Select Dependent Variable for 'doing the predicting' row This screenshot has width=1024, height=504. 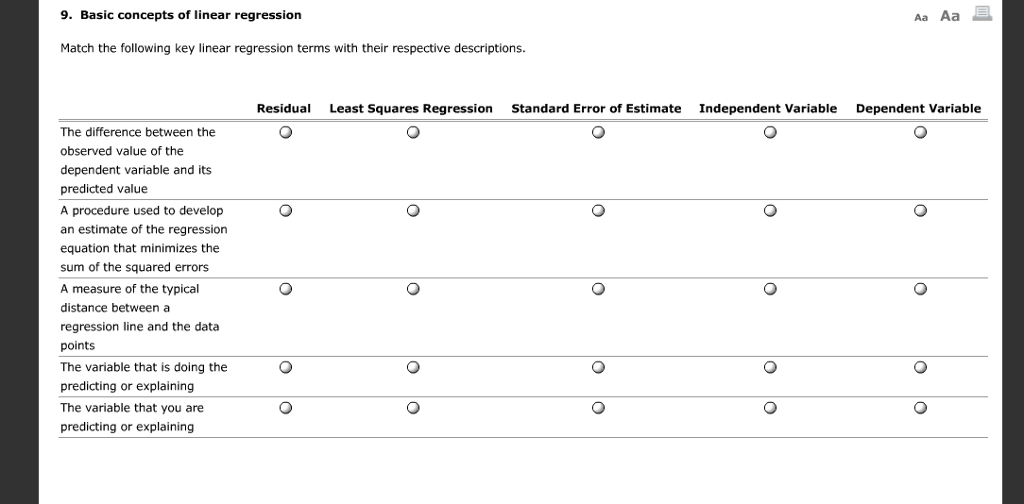point(920,368)
